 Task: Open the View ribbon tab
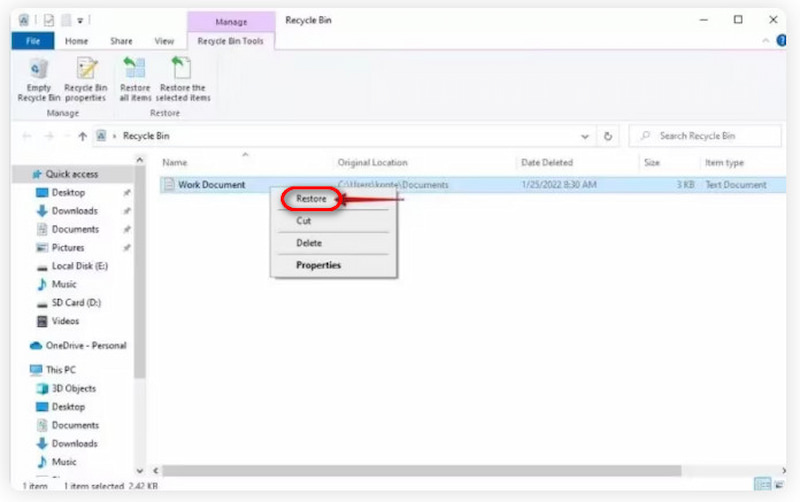(164, 41)
